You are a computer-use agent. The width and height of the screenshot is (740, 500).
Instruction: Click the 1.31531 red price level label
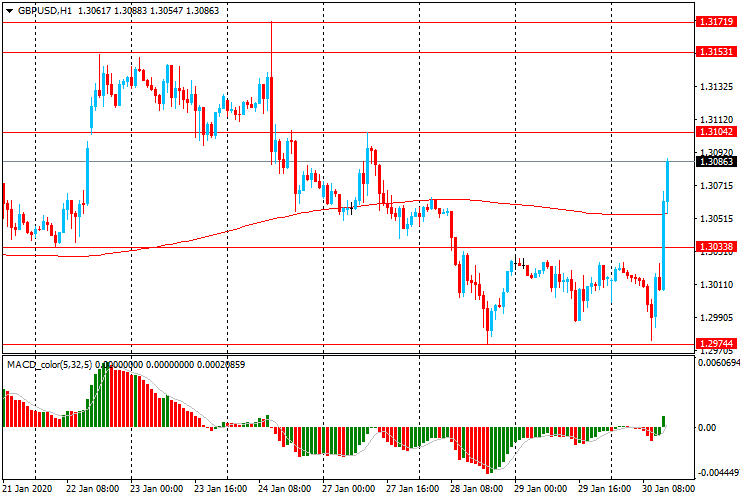tap(716, 51)
